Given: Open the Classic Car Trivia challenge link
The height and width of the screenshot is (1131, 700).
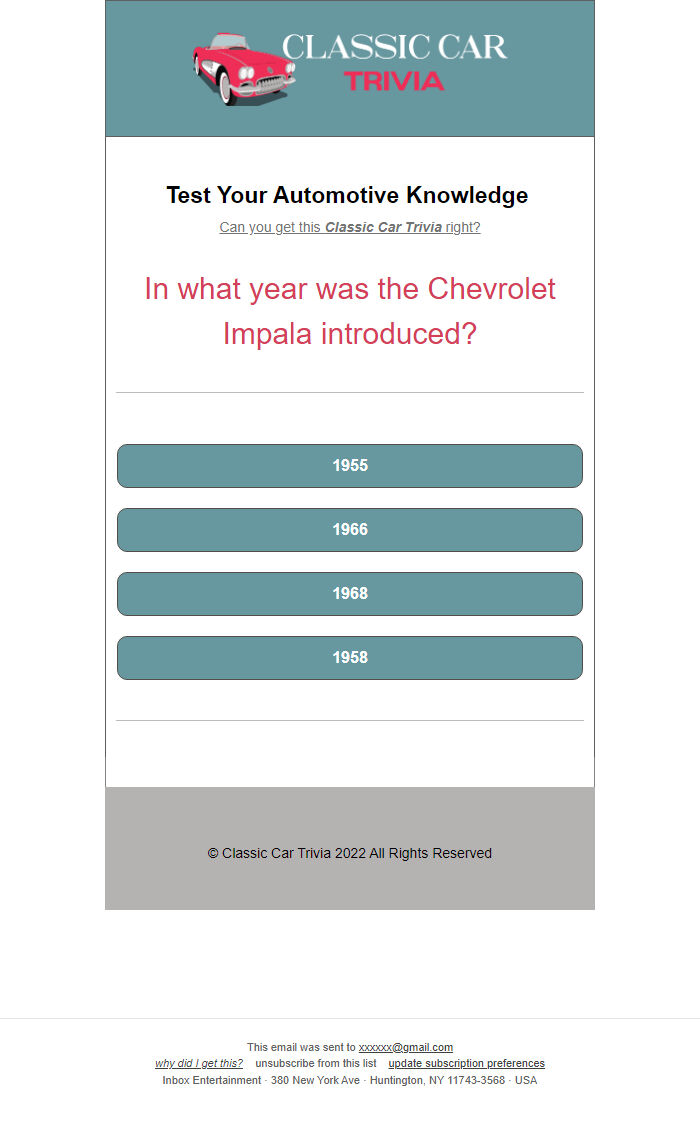Looking at the screenshot, I should click(x=349, y=227).
